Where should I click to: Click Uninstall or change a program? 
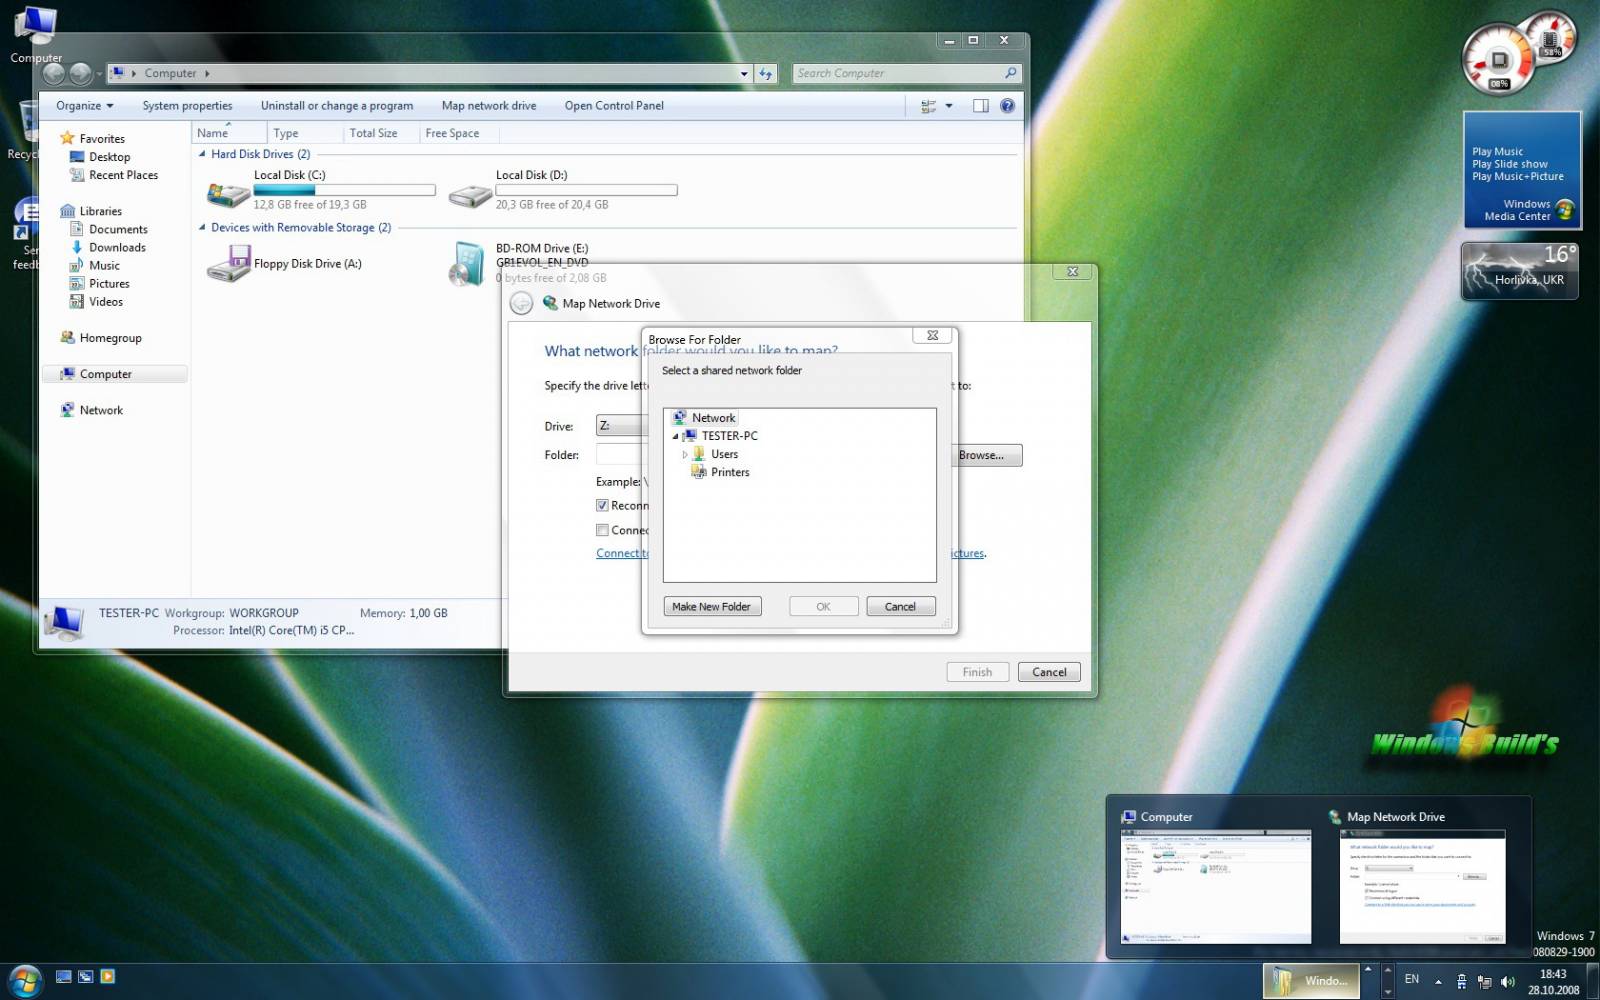tap(337, 105)
